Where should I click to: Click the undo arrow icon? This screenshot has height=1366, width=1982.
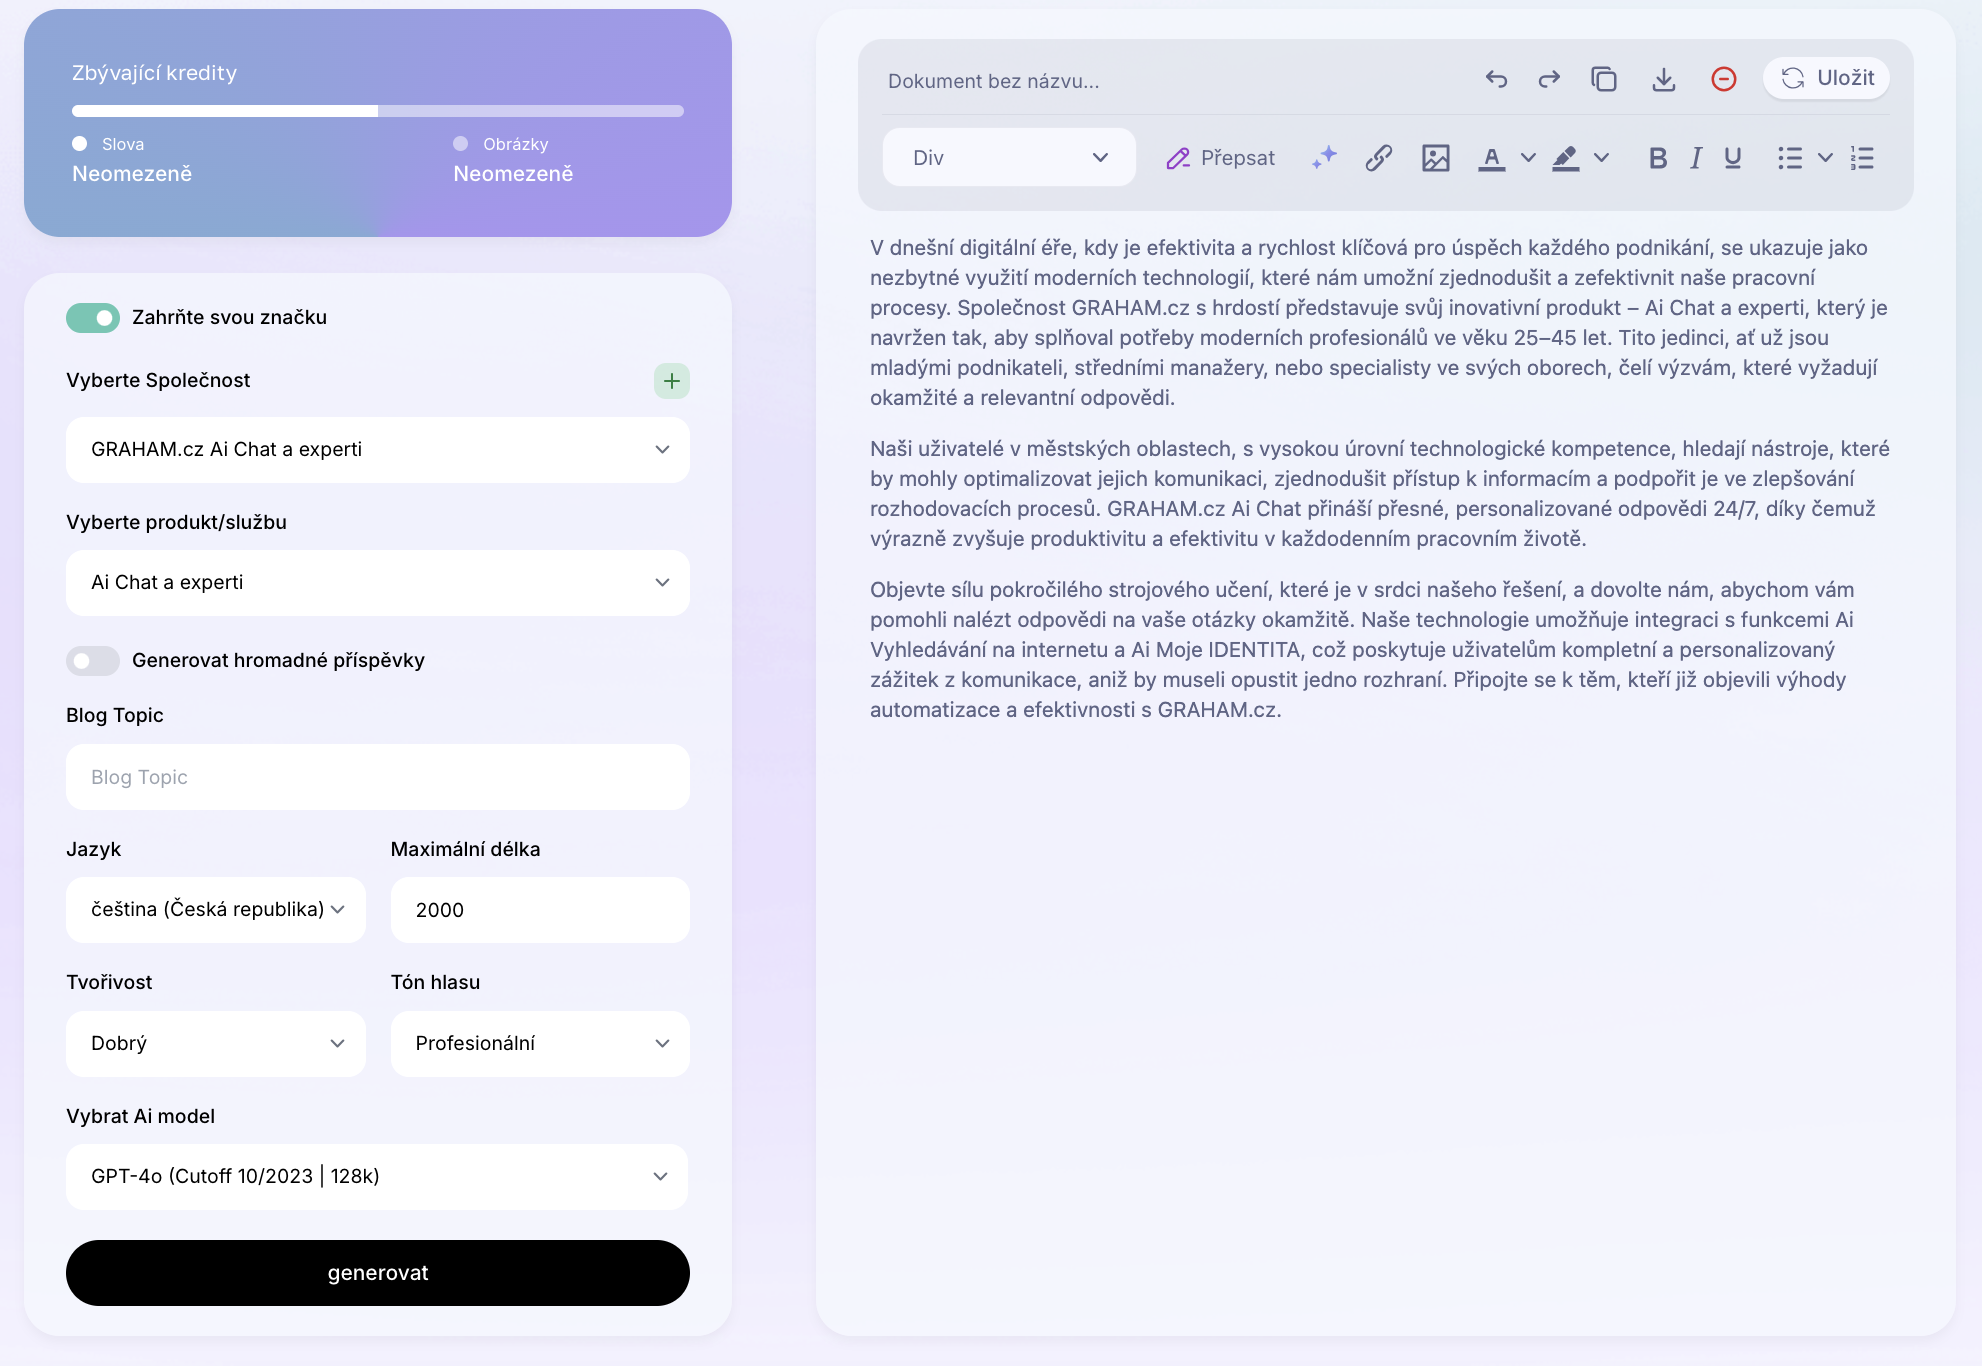1496,79
